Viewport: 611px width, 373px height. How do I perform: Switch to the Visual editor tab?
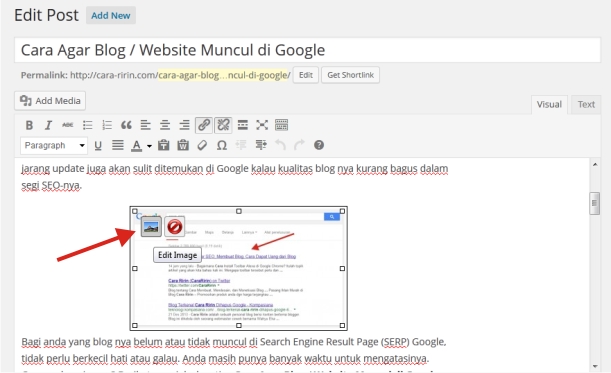[549, 104]
